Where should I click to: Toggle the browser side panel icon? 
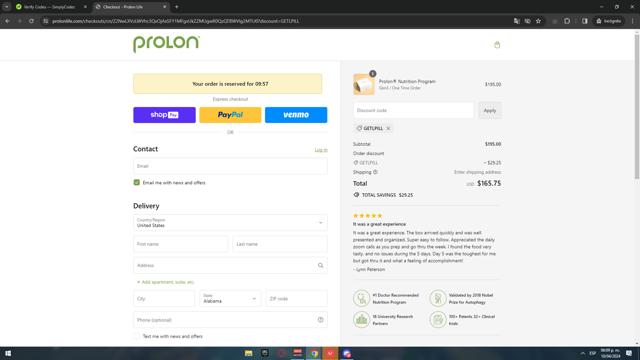585,21
